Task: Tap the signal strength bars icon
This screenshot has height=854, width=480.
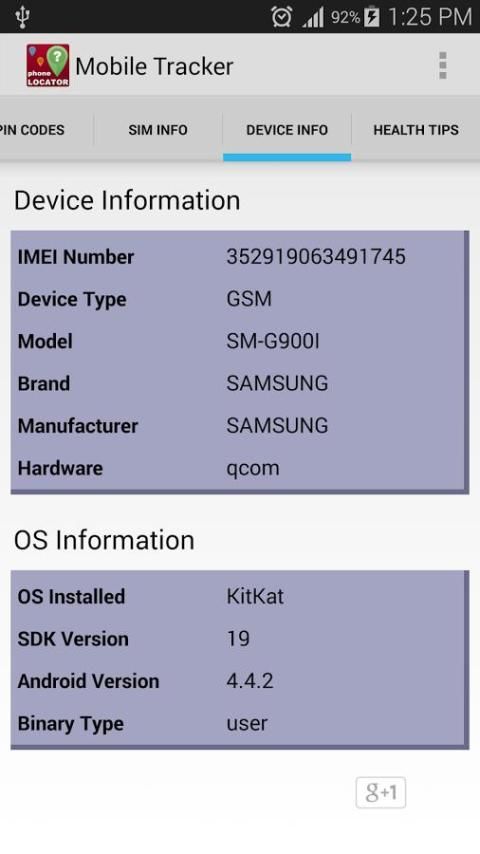Action: [313, 17]
